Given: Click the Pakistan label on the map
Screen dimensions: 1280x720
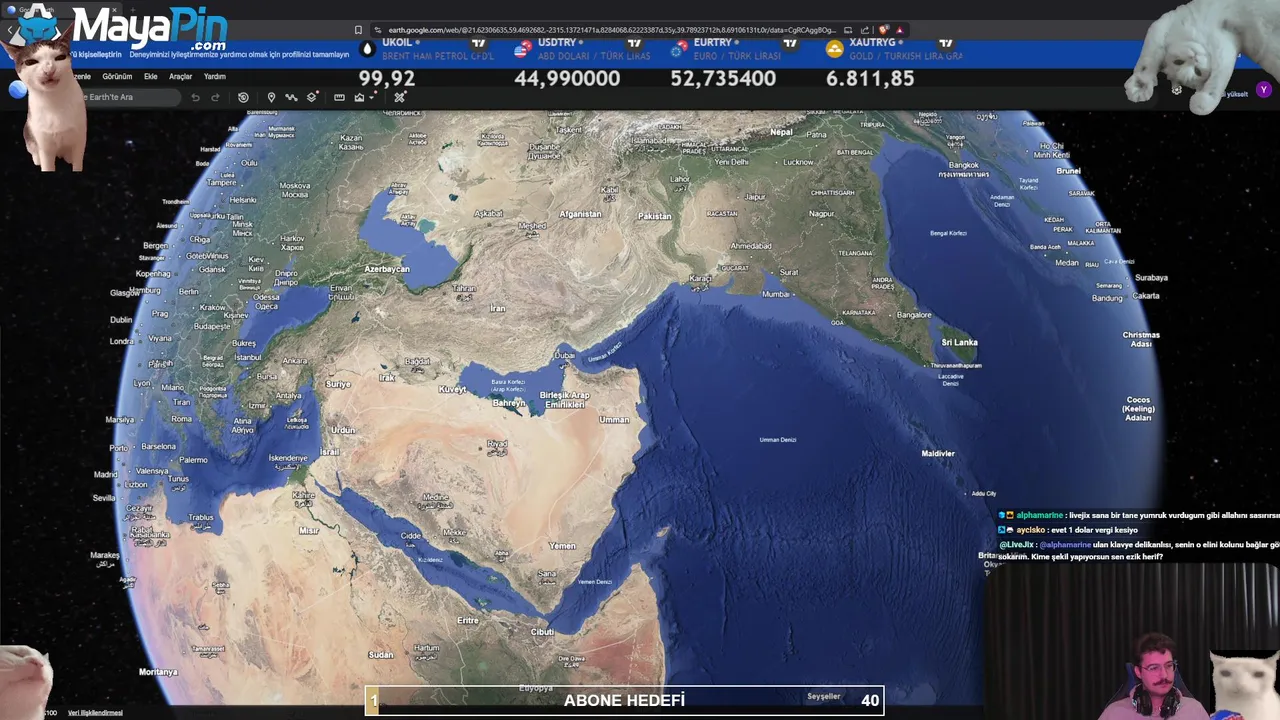Looking at the screenshot, I should click(655, 216).
